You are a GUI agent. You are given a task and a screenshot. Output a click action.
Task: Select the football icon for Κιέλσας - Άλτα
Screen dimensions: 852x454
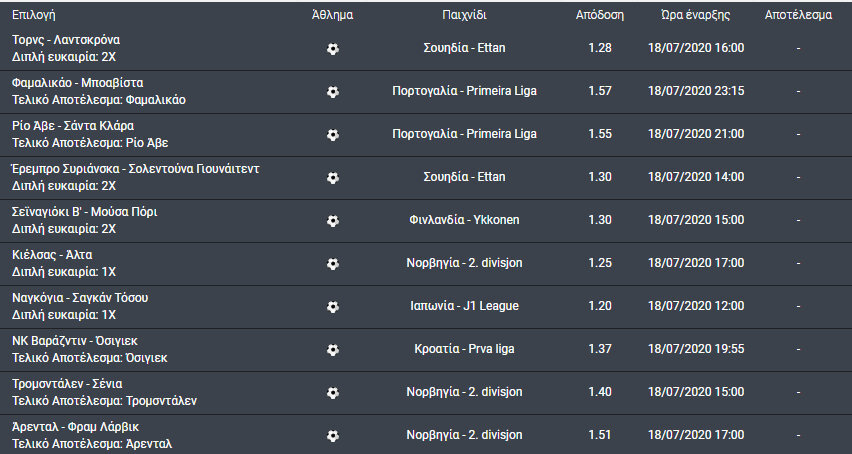coord(333,264)
